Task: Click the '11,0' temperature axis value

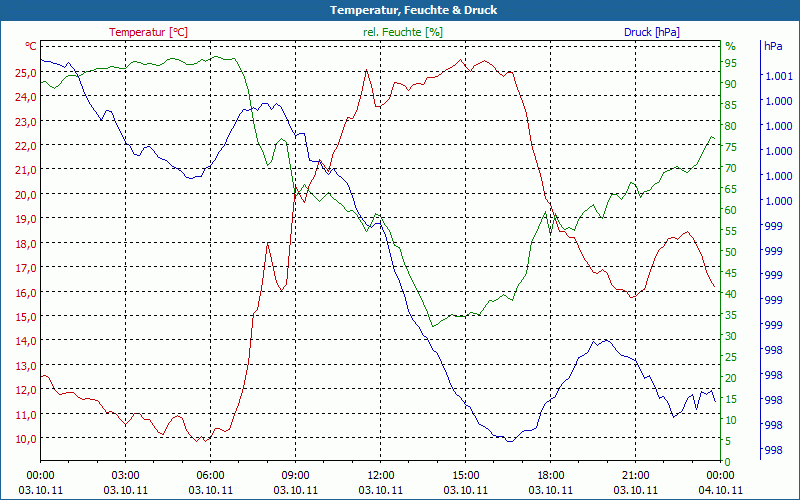Action: (x=26, y=414)
